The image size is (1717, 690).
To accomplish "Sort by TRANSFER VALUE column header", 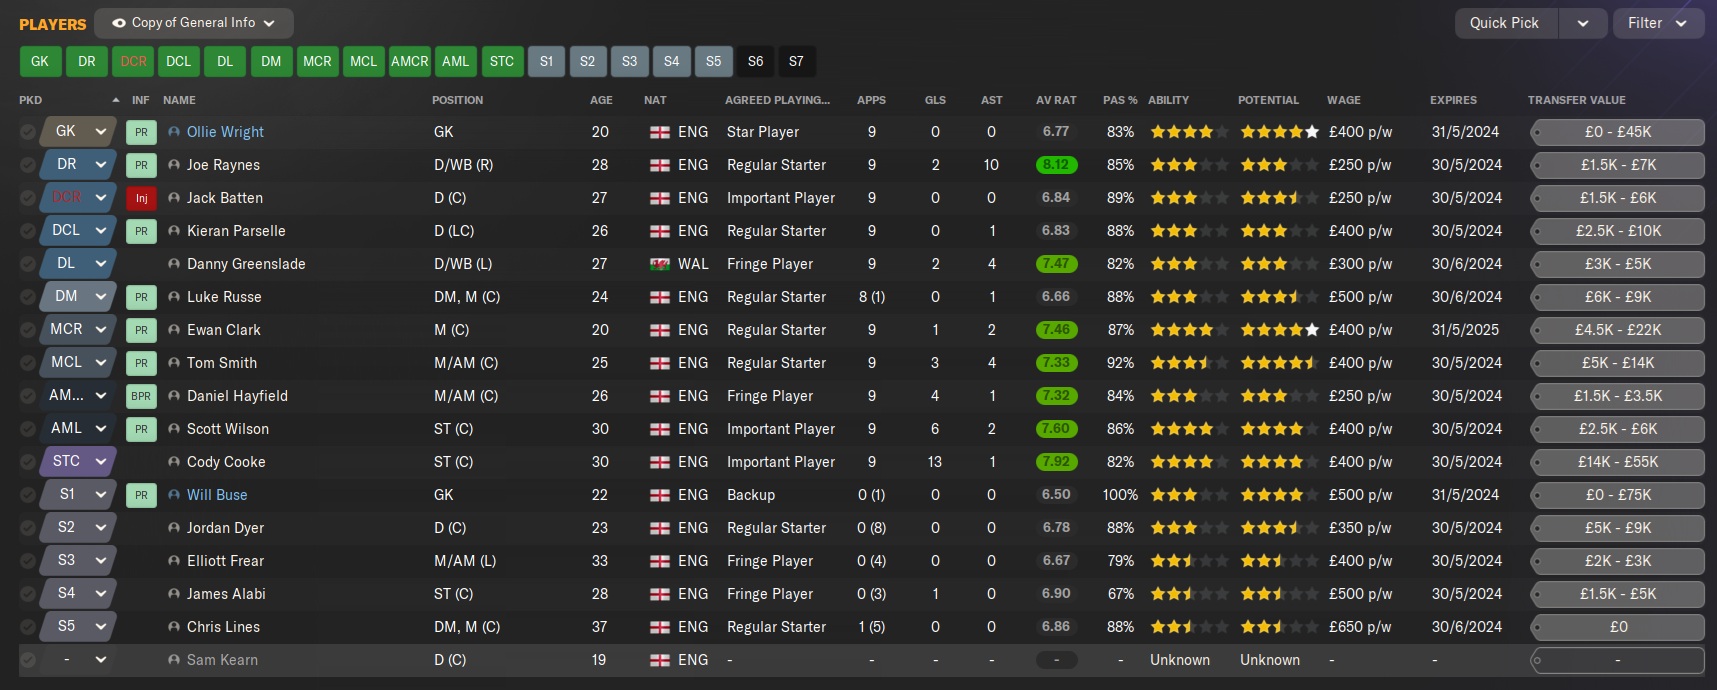I will pos(1577,100).
